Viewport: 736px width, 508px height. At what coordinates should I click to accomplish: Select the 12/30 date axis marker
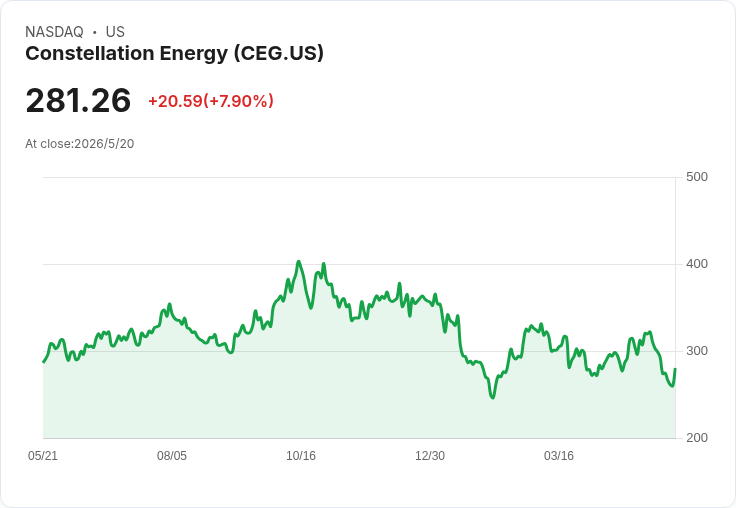[430, 455]
